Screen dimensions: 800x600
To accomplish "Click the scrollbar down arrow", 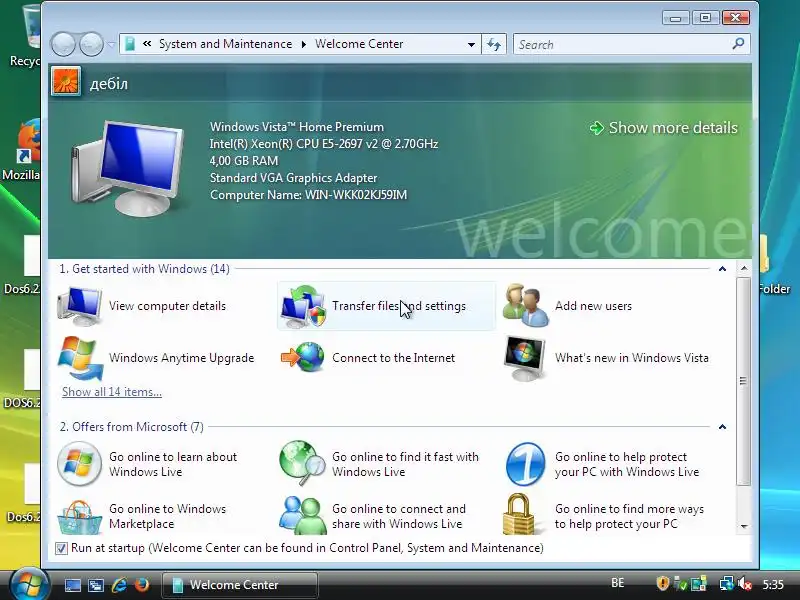I will point(744,527).
